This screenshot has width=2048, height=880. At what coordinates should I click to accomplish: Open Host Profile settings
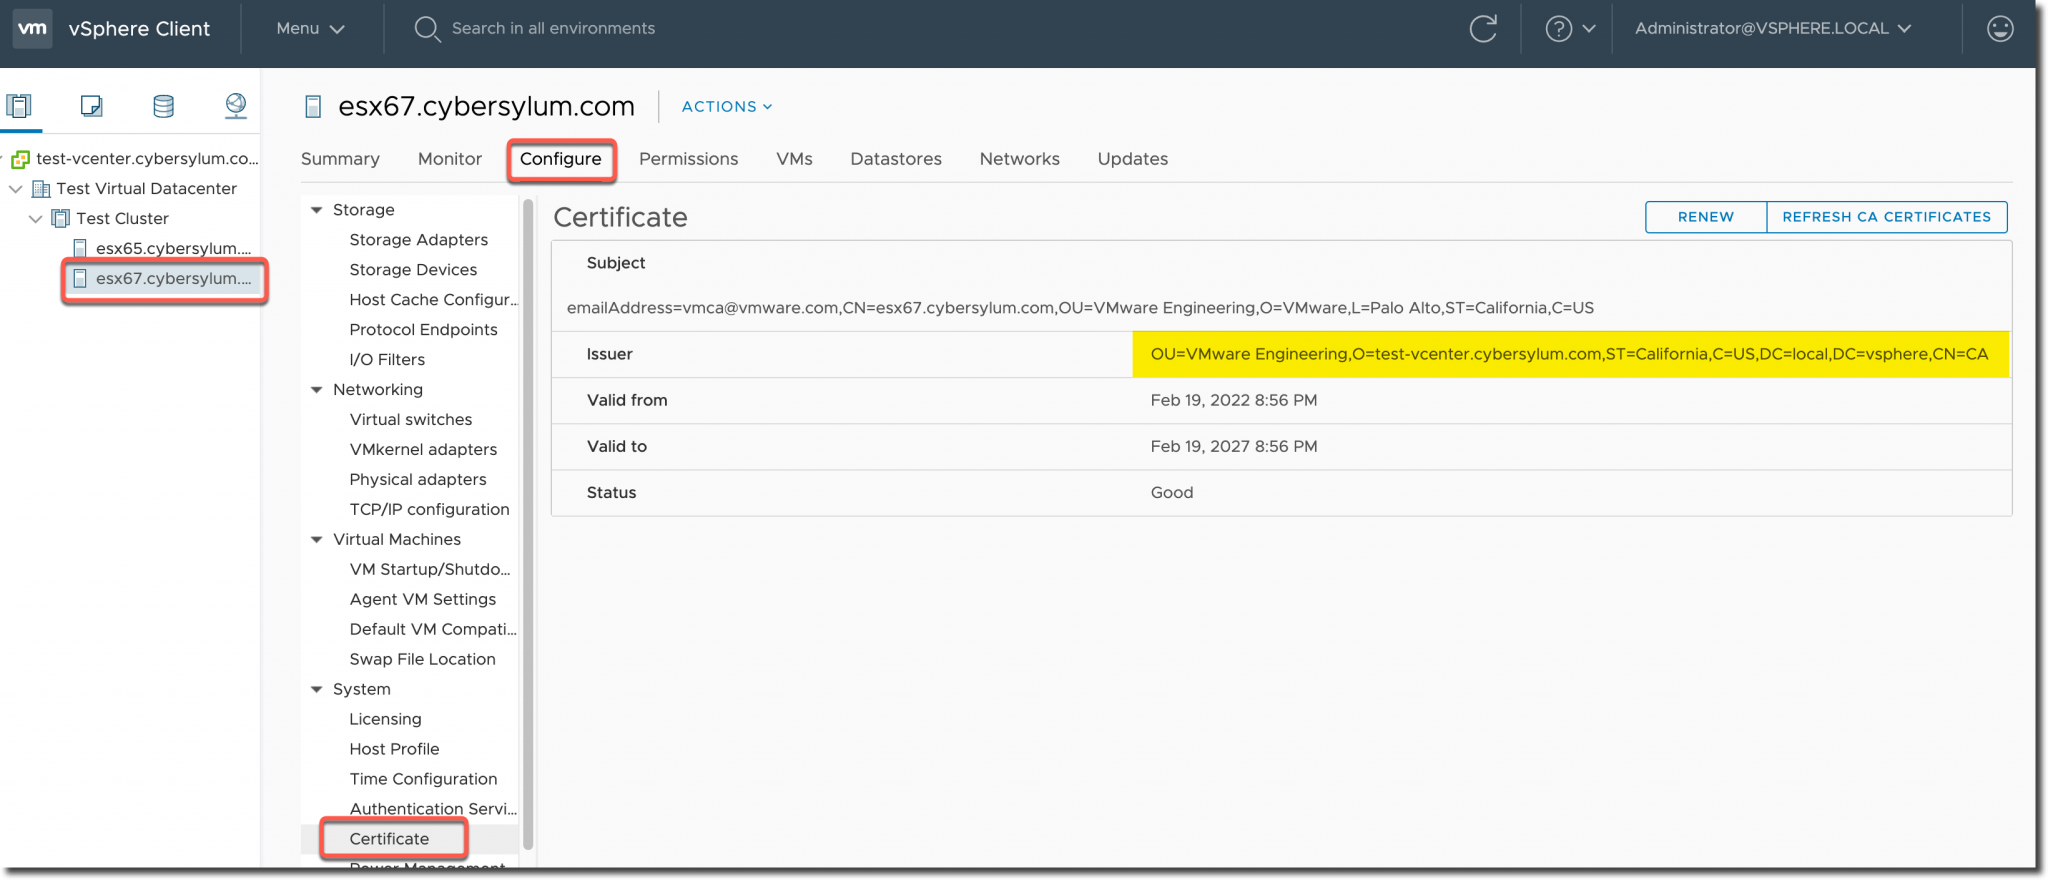click(394, 750)
